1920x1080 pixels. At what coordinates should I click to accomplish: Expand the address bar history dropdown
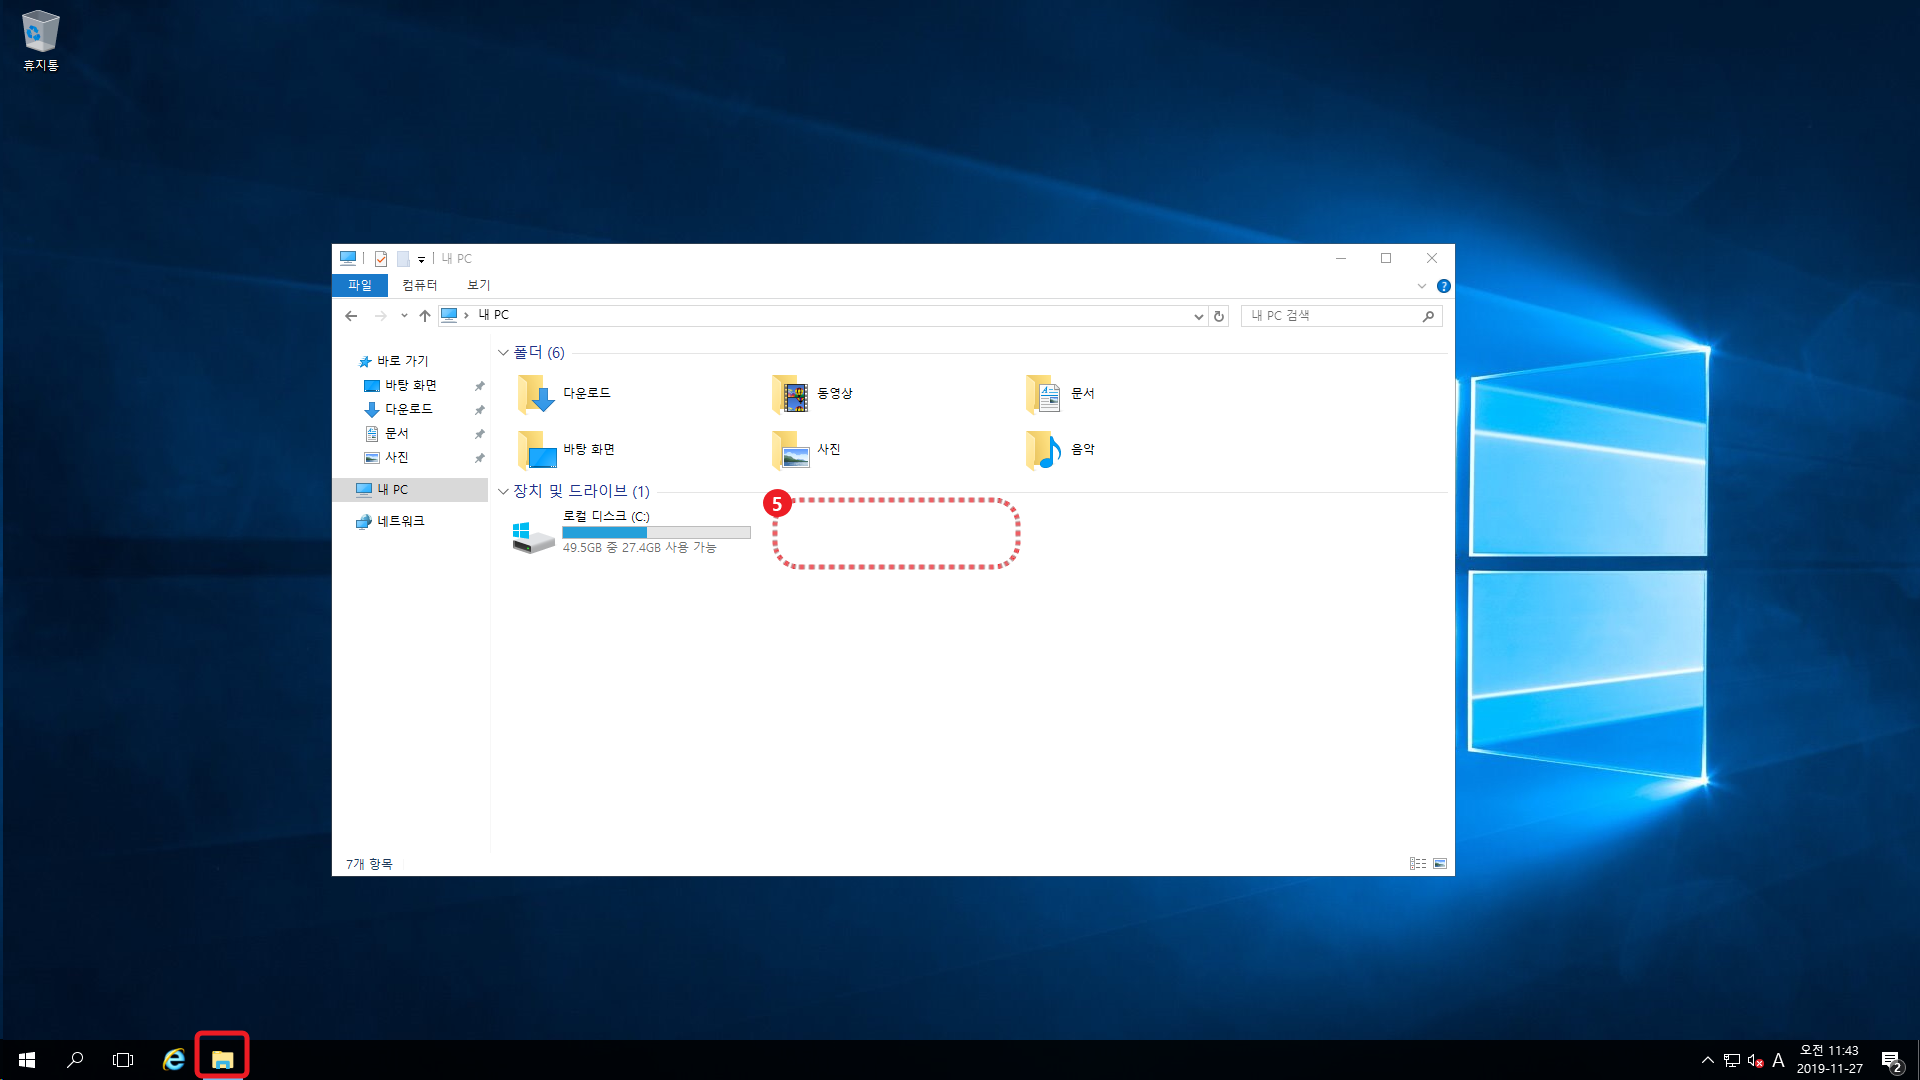pyautogui.click(x=1198, y=316)
